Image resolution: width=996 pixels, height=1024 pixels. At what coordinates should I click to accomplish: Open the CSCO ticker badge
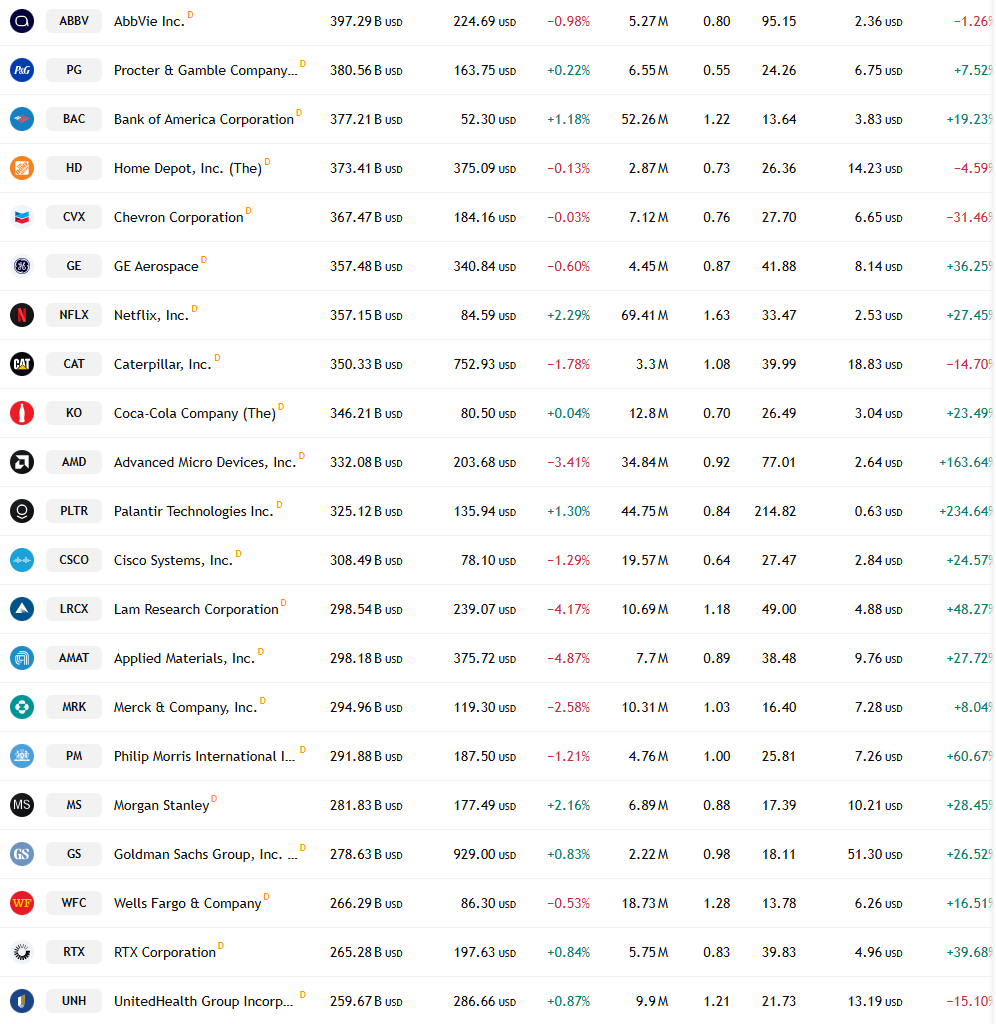(x=74, y=560)
